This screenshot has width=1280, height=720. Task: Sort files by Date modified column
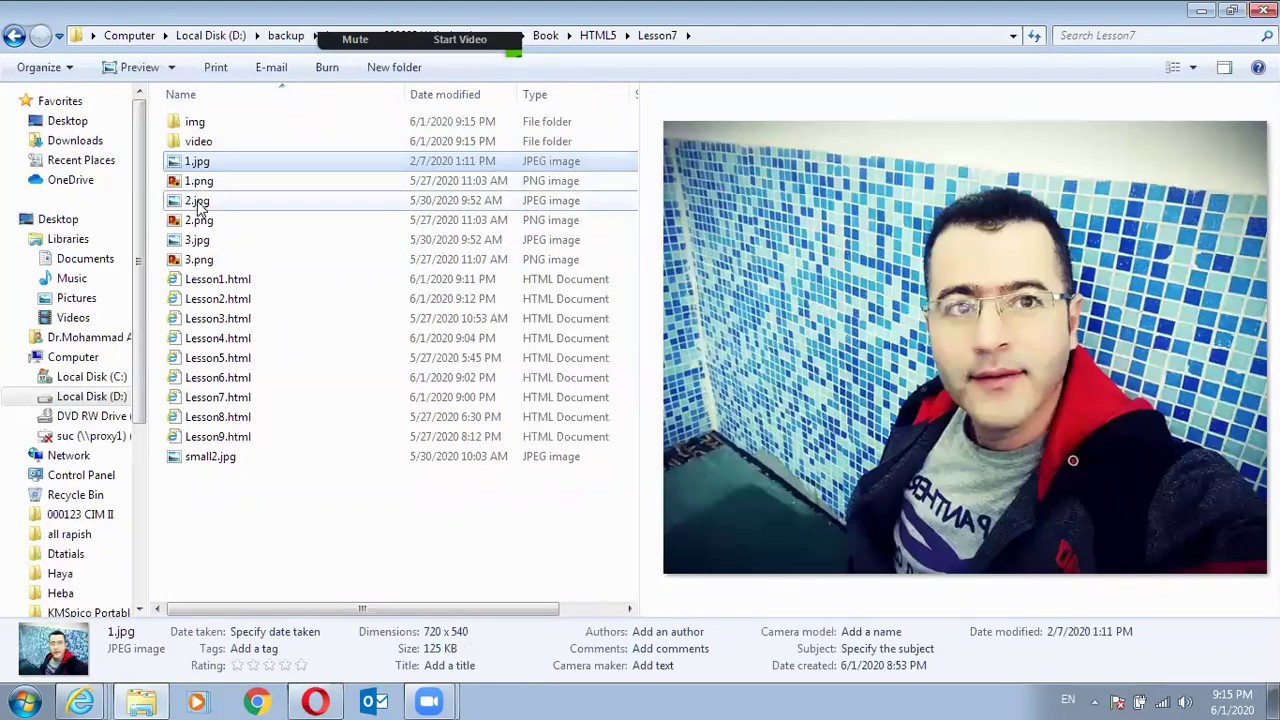[x=444, y=95]
